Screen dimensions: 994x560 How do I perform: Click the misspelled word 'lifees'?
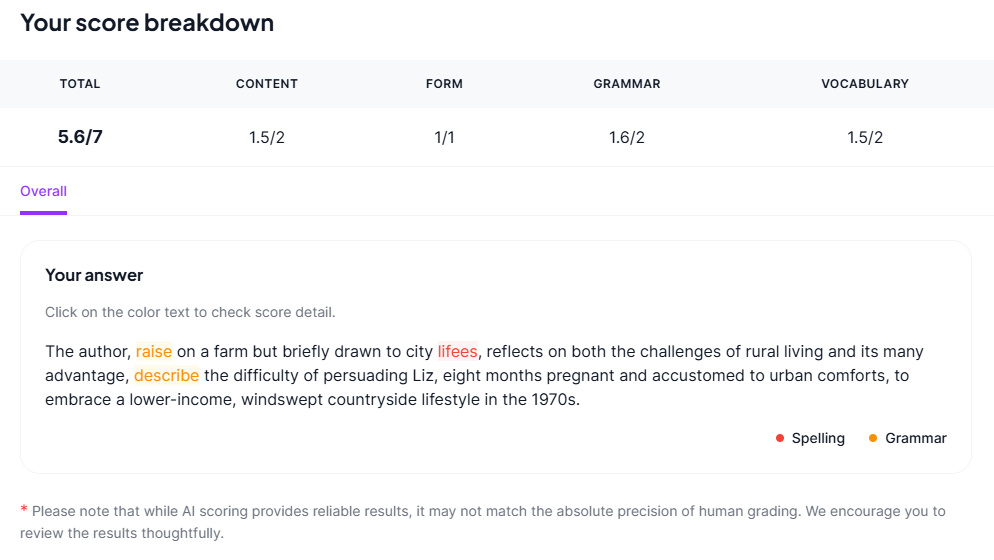point(457,352)
